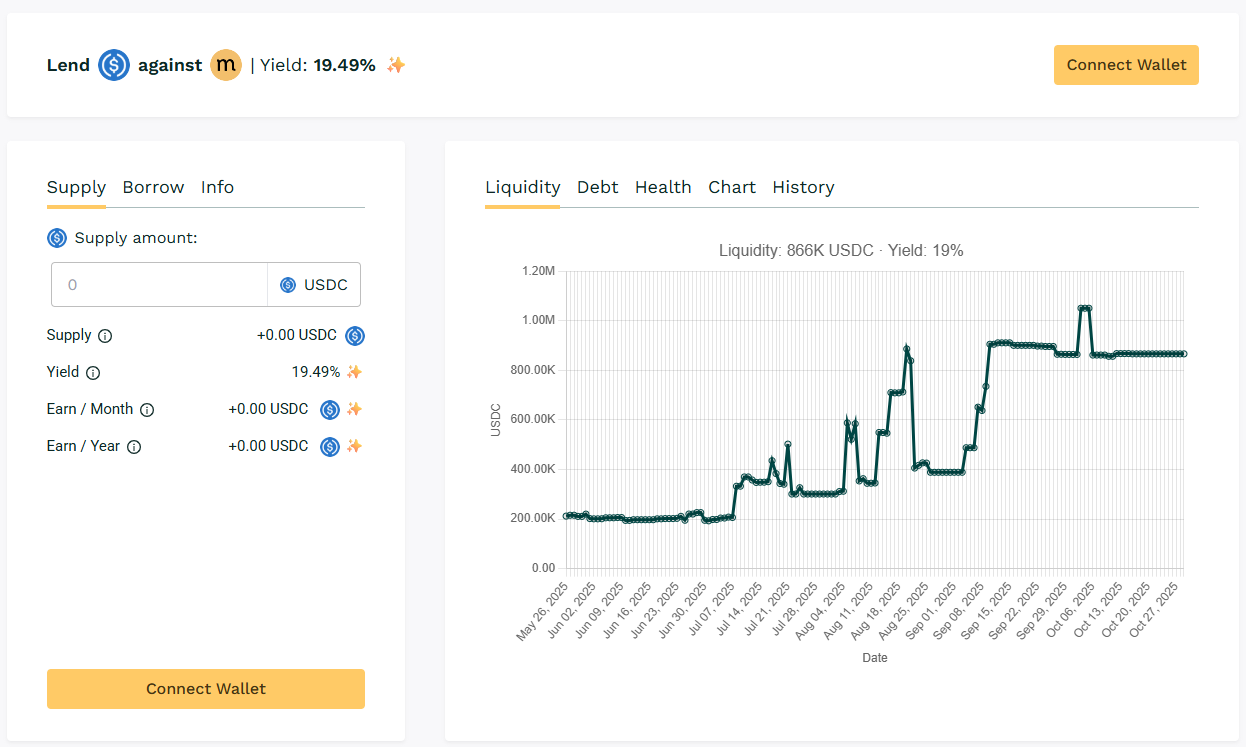View the History tab
This screenshot has height=747, width=1246.
(803, 187)
